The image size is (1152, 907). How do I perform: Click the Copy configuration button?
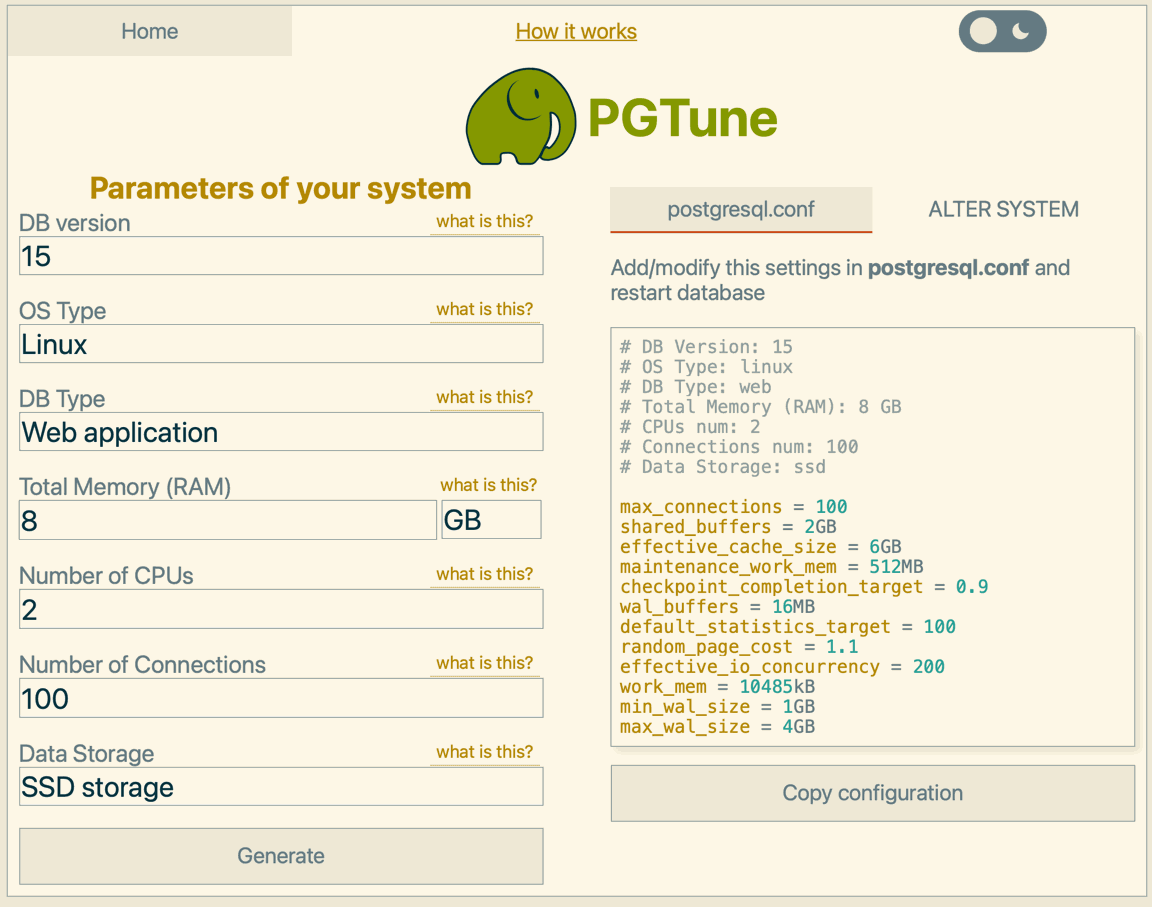point(872,793)
